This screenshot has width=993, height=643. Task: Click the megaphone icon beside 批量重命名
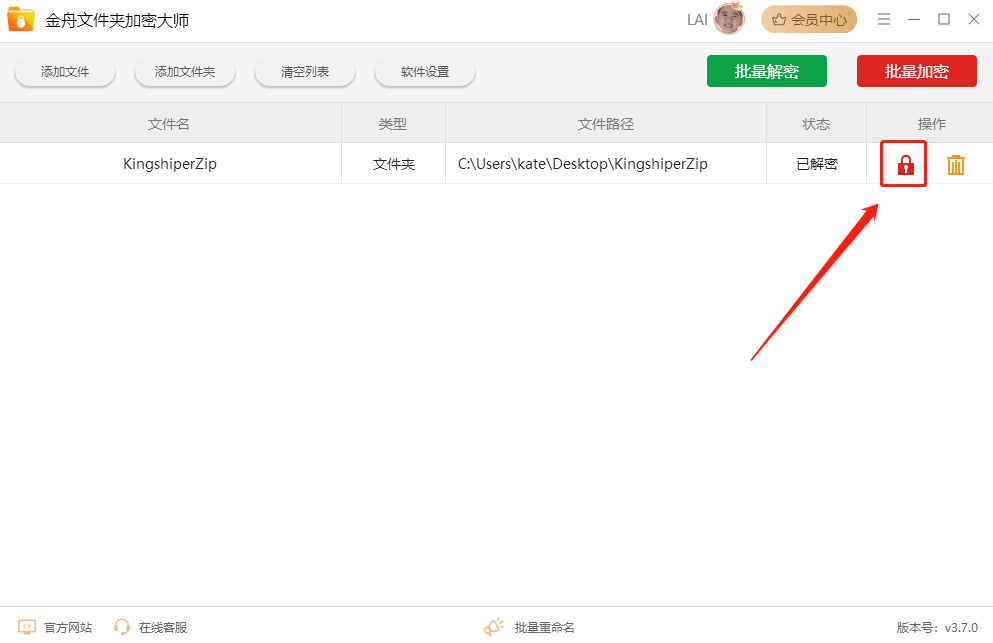pyautogui.click(x=494, y=627)
